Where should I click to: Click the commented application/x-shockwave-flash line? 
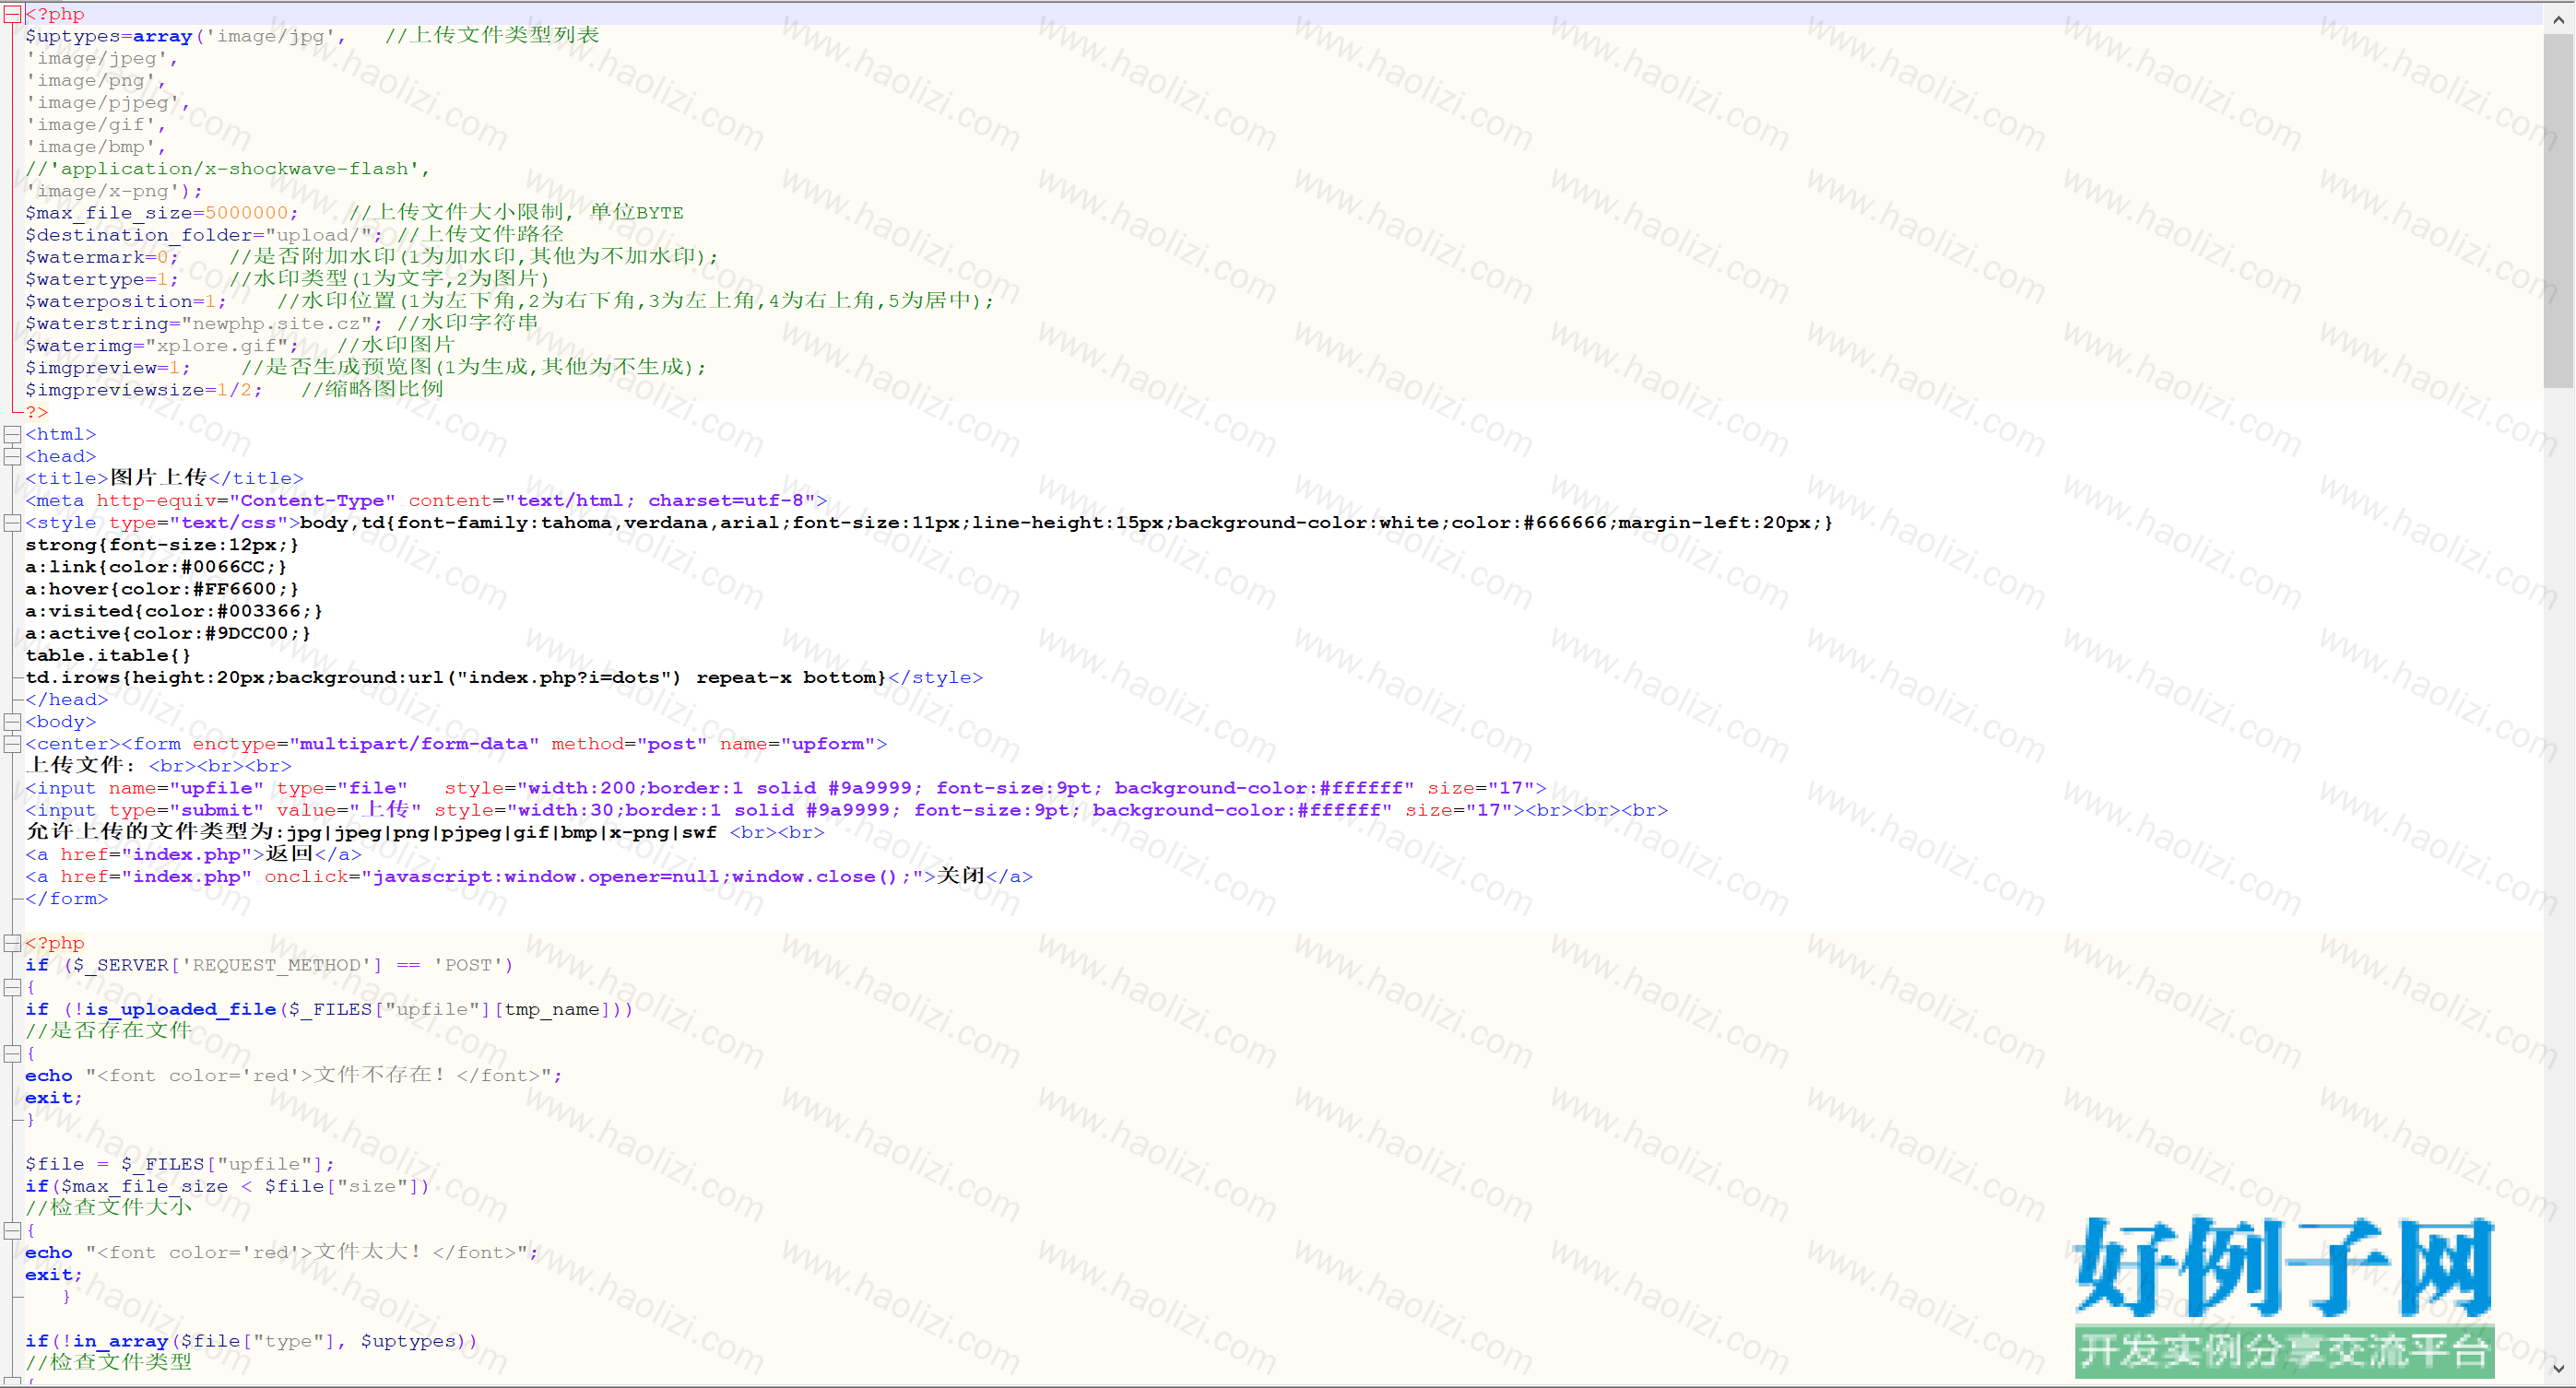(x=227, y=168)
